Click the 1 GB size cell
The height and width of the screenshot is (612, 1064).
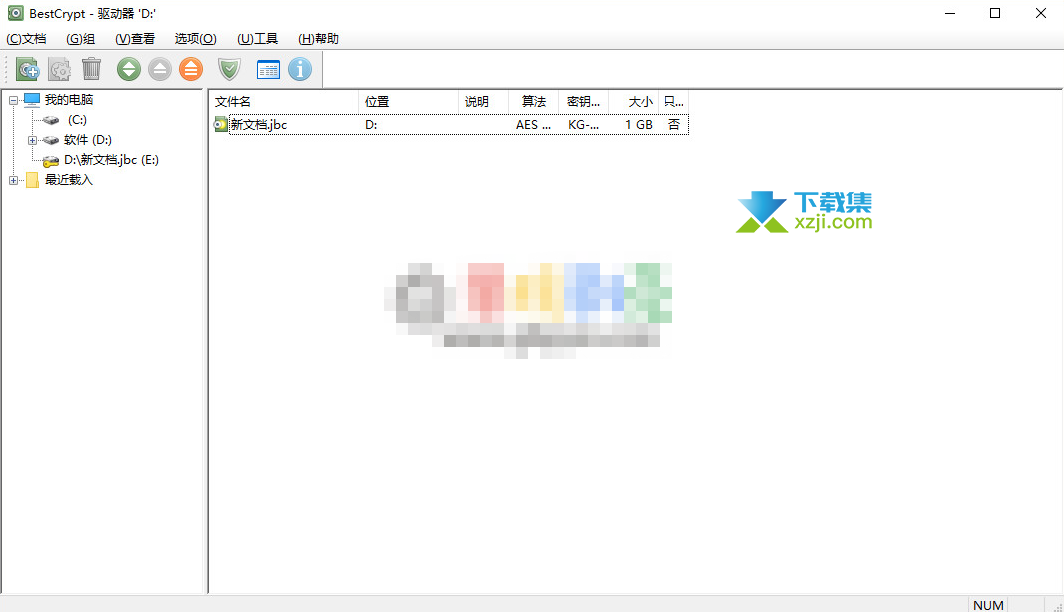[639, 125]
